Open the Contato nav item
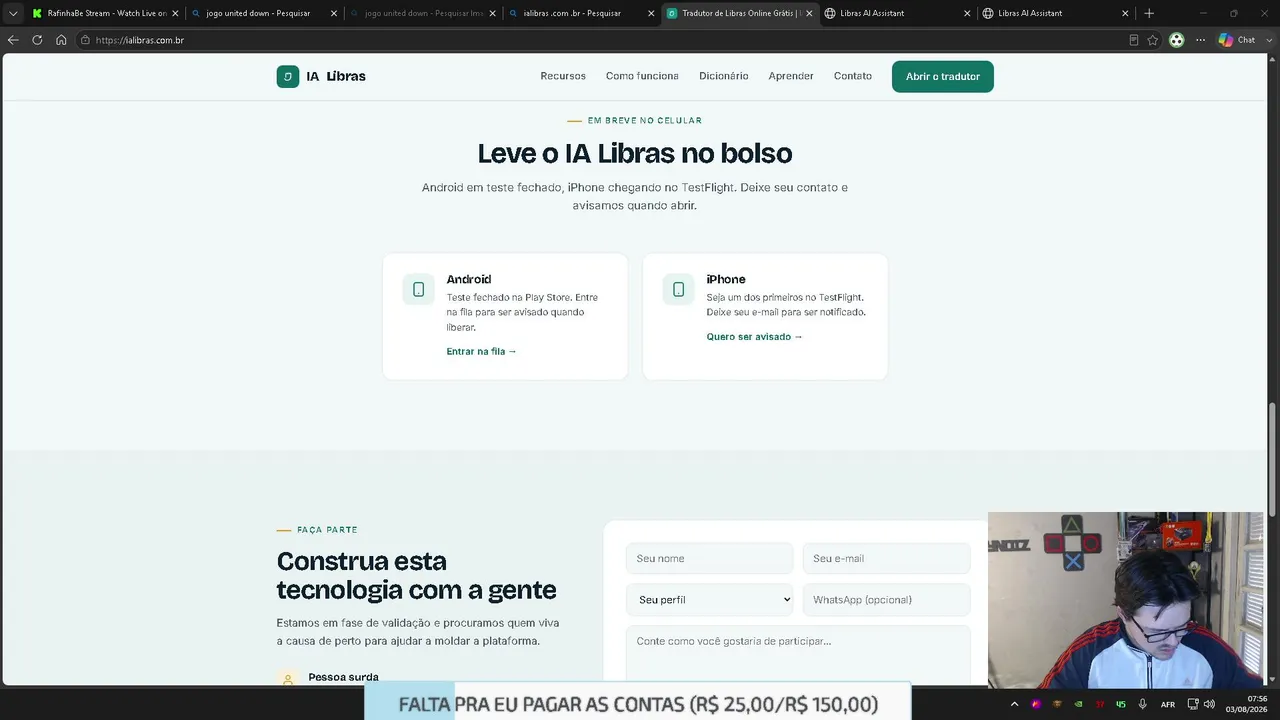The width and height of the screenshot is (1280, 720). (x=853, y=76)
